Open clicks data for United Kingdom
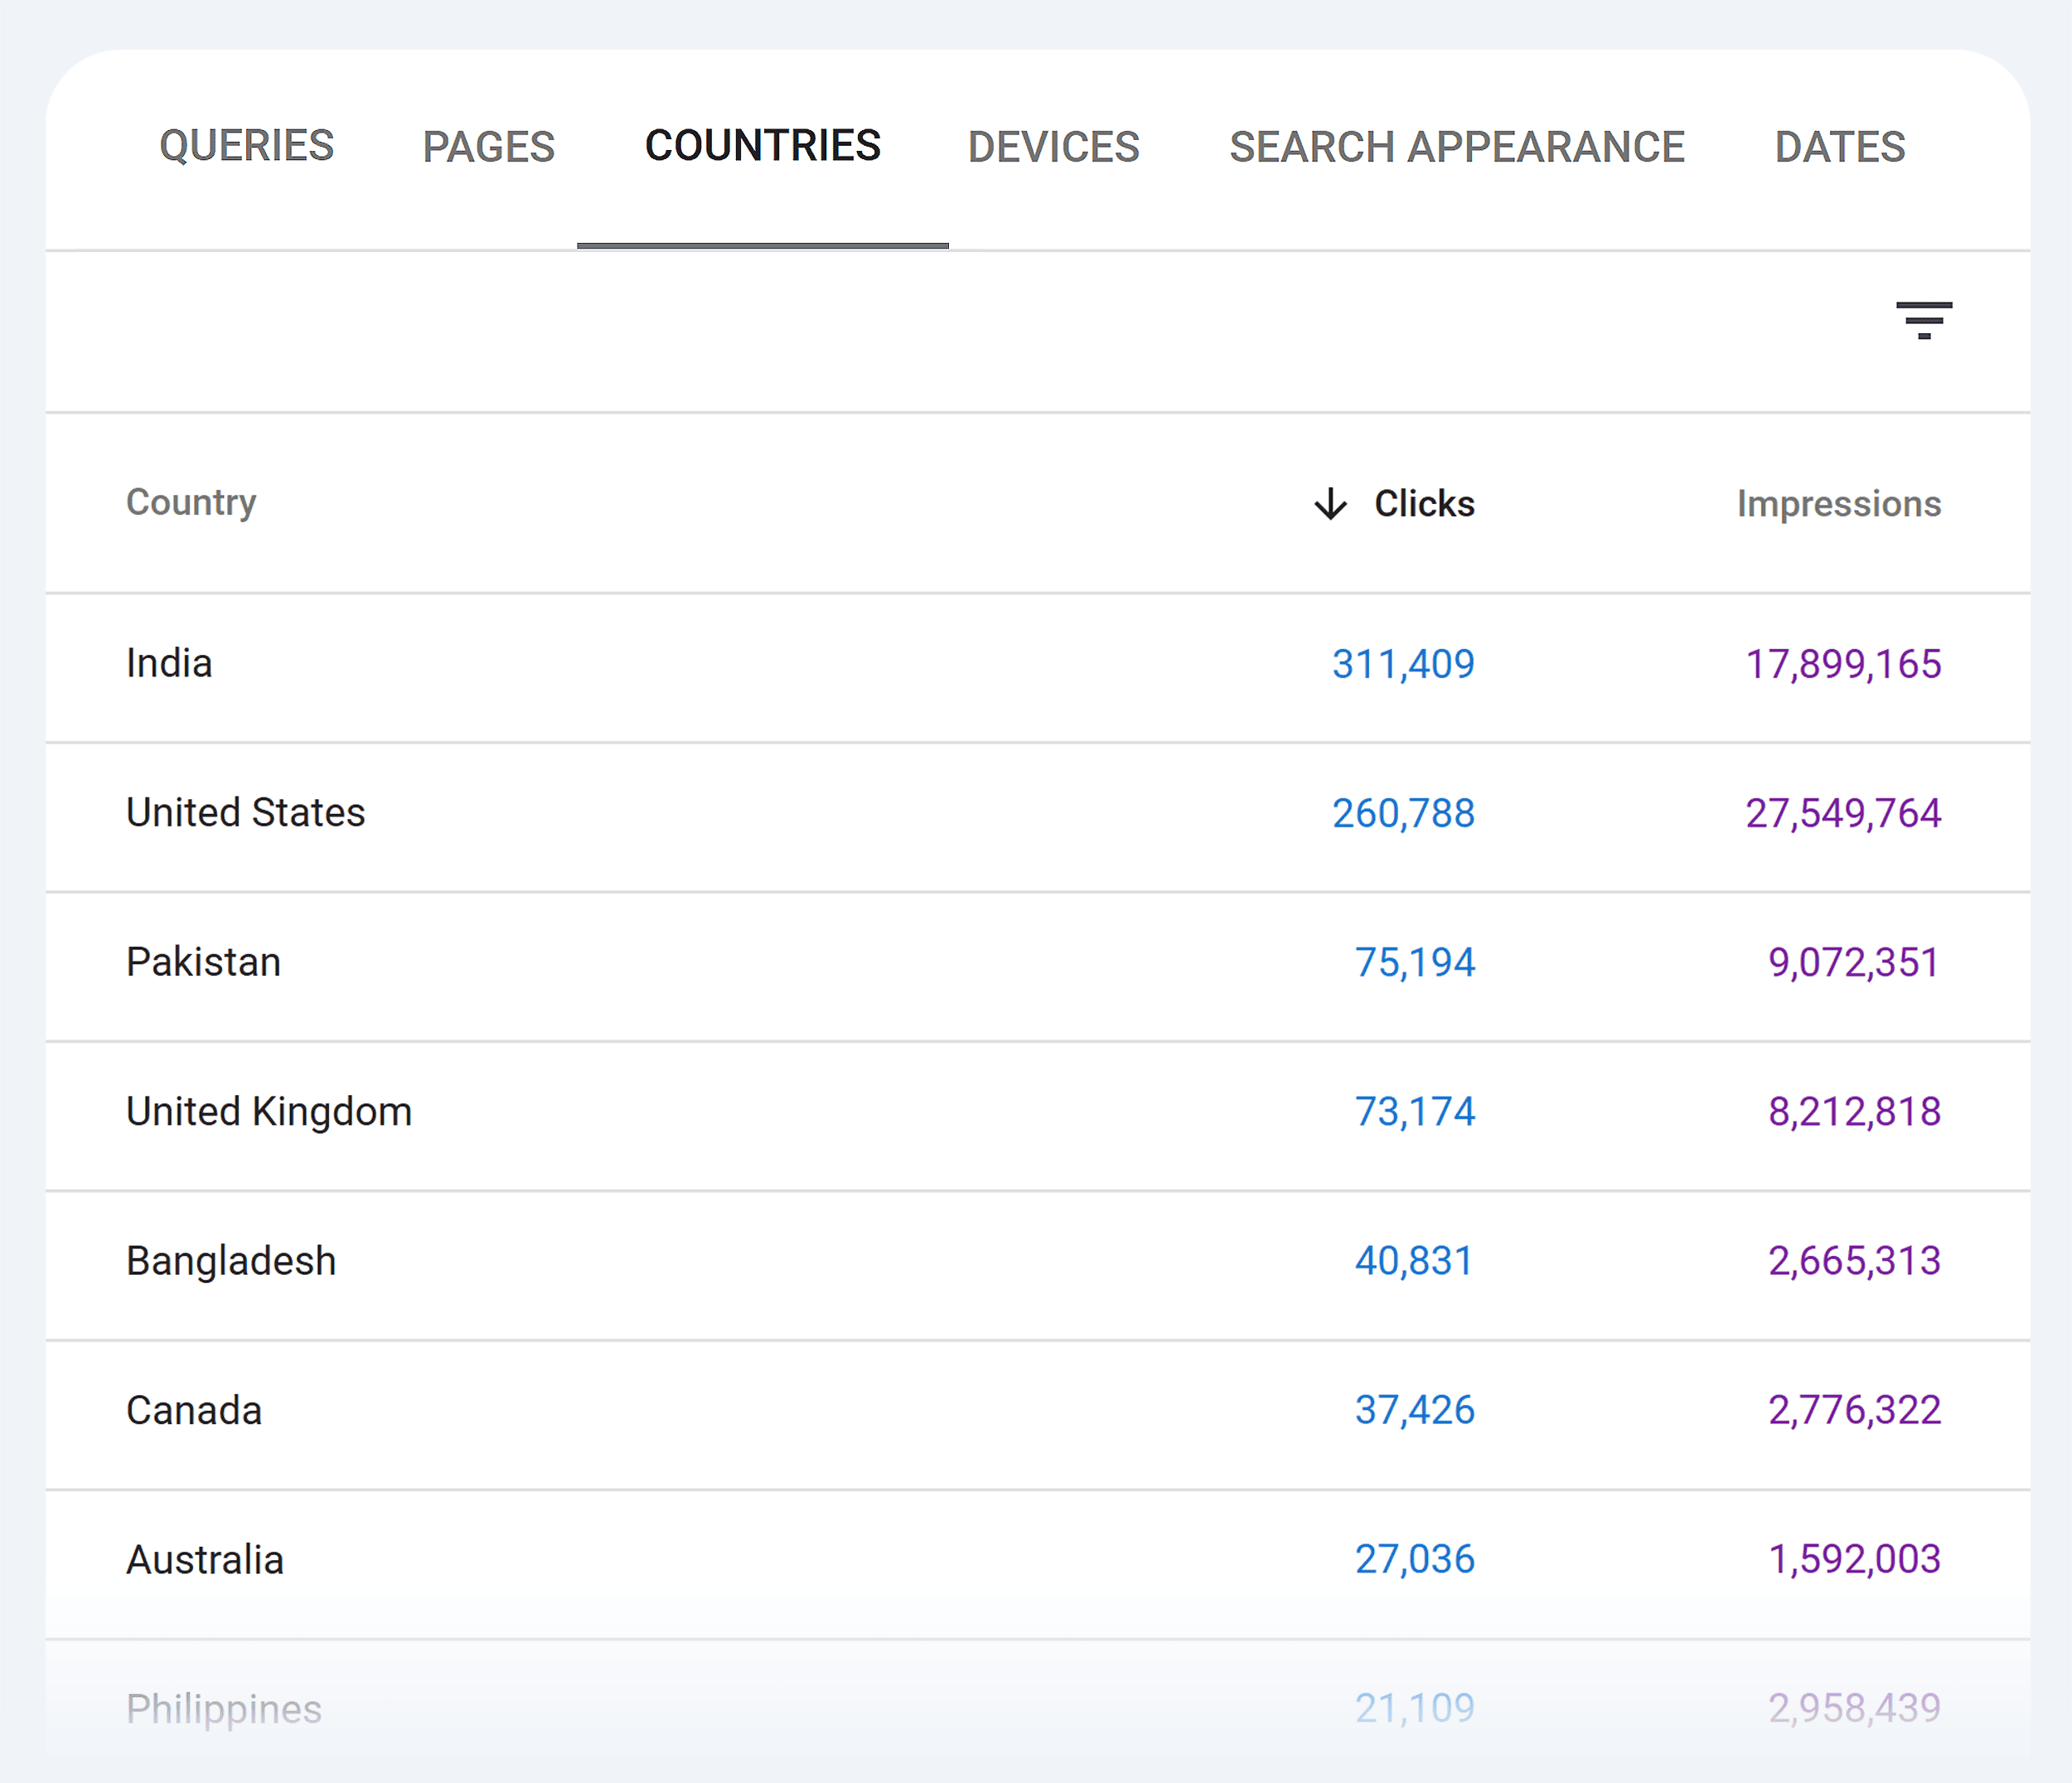This screenshot has height=1783, width=2072. (x=1413, y=1111)
